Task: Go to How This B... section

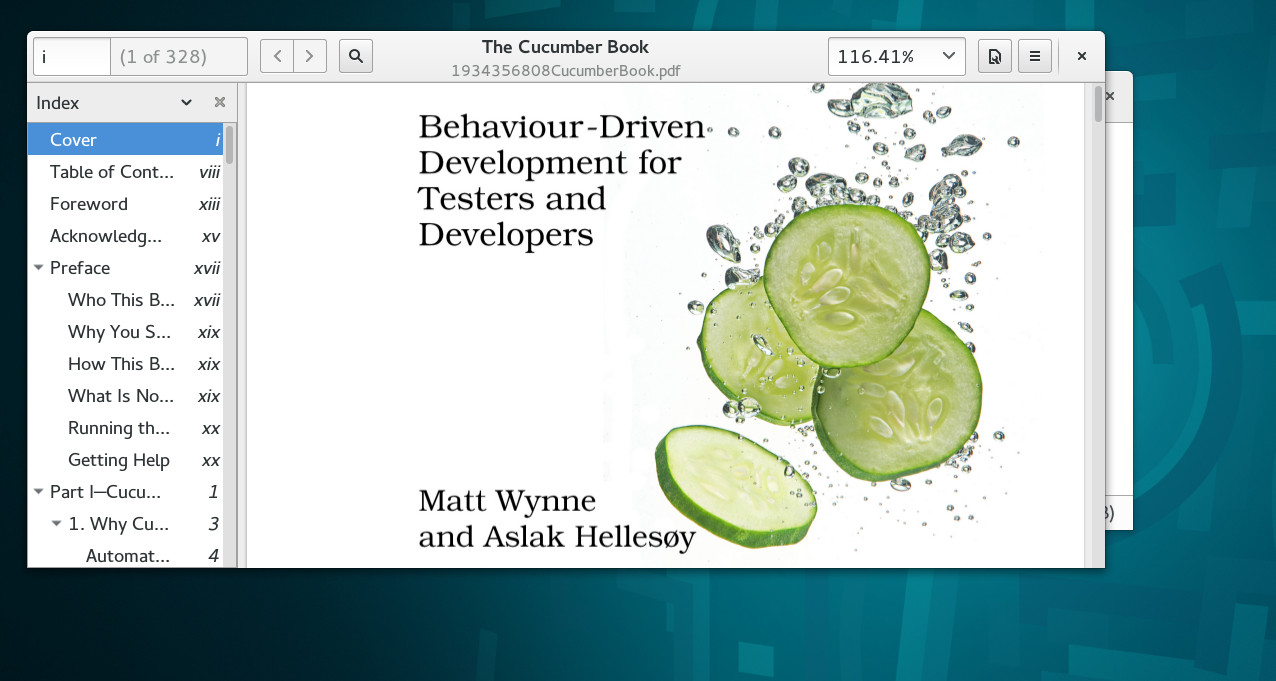Action: click(x=125, y=364)
